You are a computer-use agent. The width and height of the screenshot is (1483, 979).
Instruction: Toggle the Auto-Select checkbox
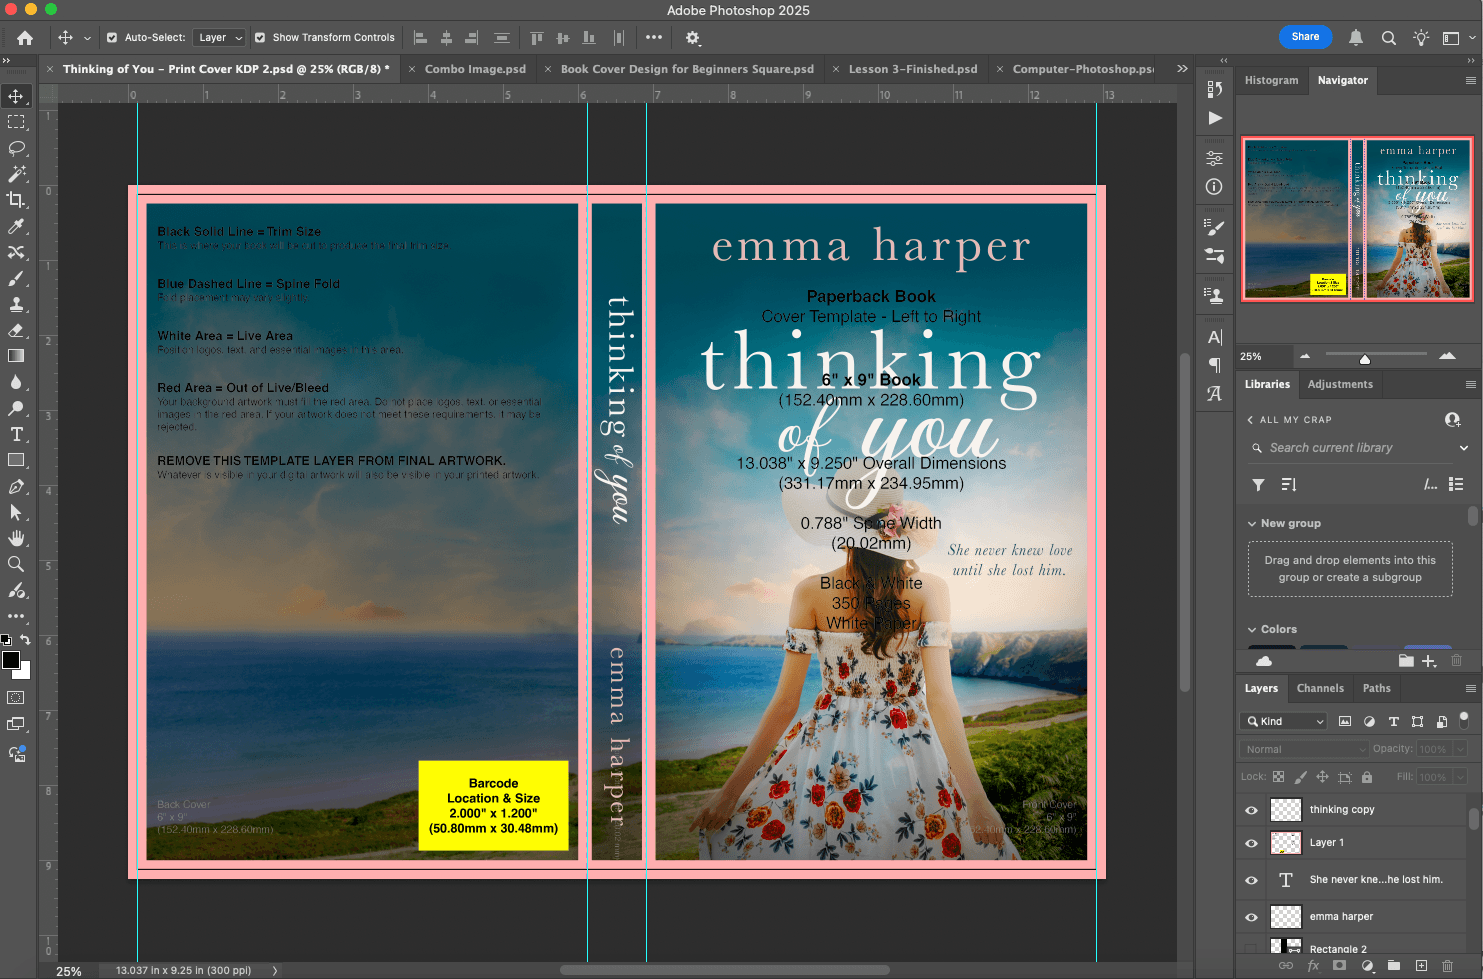[x=112, y=38]
